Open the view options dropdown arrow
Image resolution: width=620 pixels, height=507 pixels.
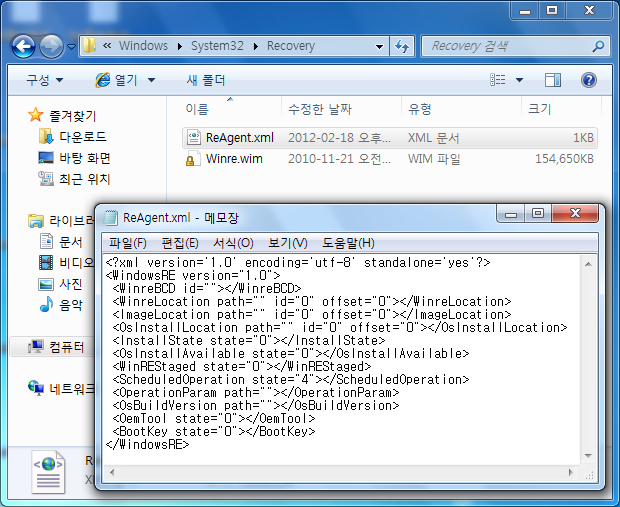519,80
